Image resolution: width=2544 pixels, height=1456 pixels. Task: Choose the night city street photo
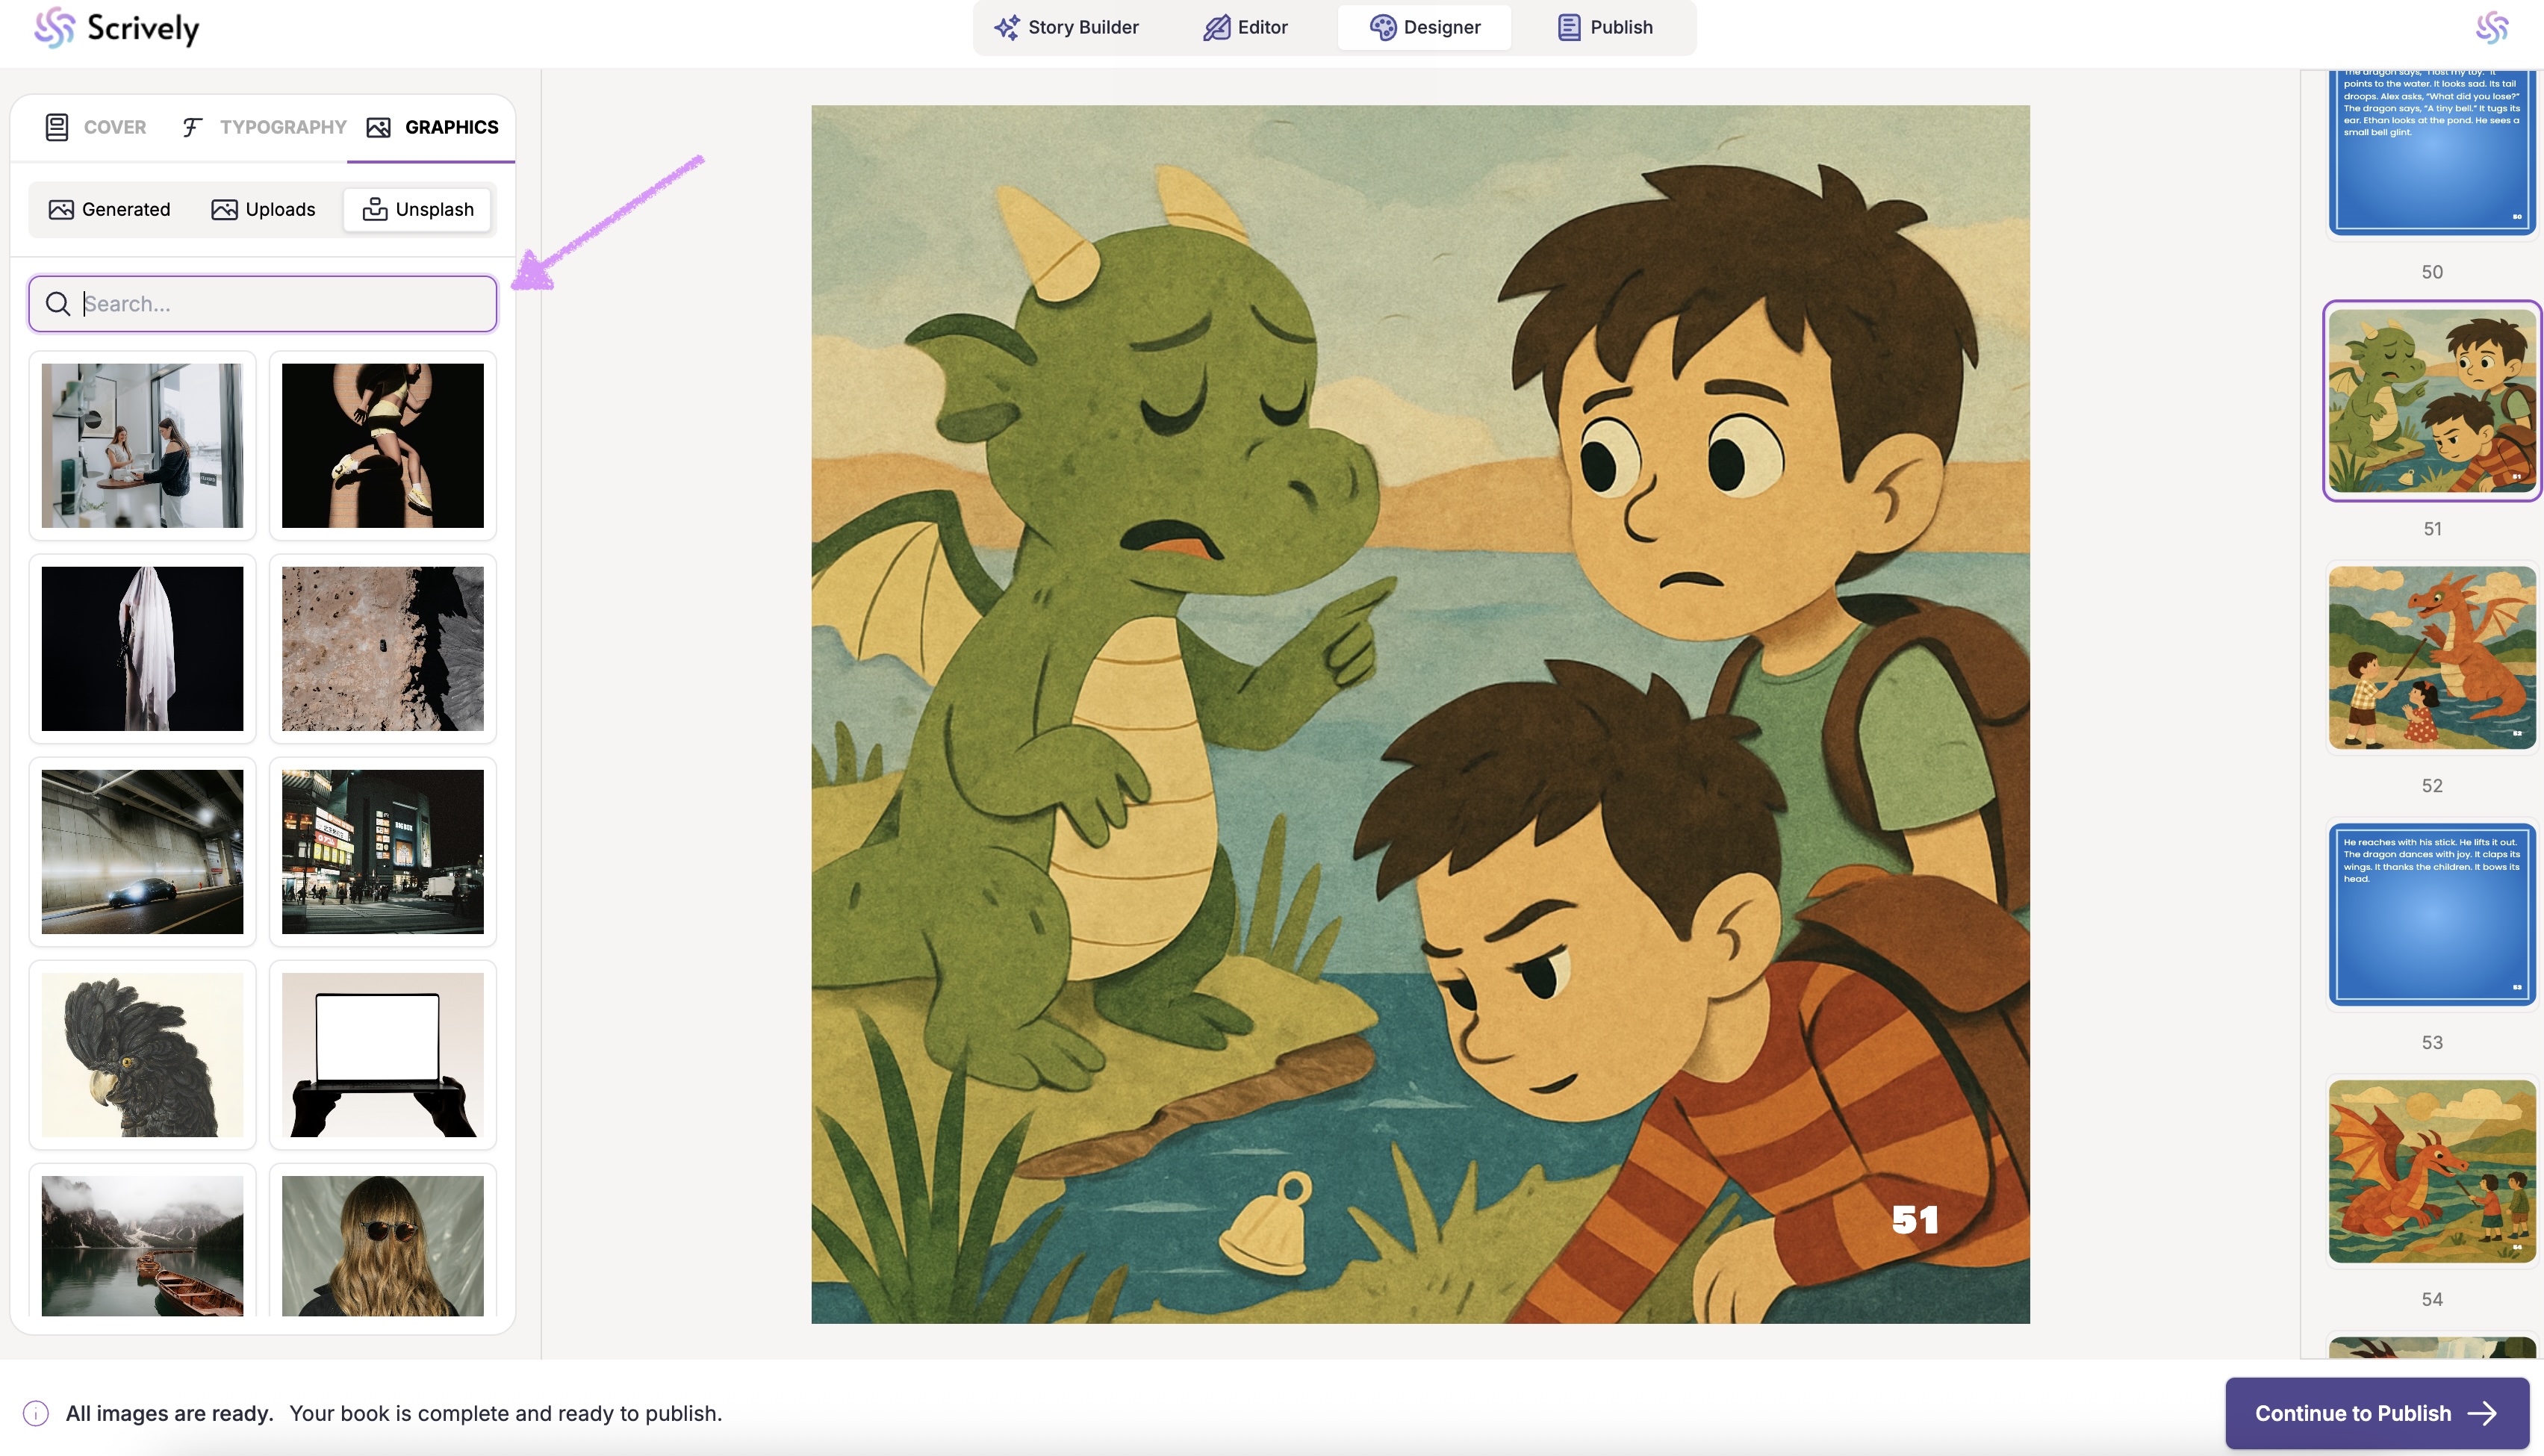(x=382, y=851)
